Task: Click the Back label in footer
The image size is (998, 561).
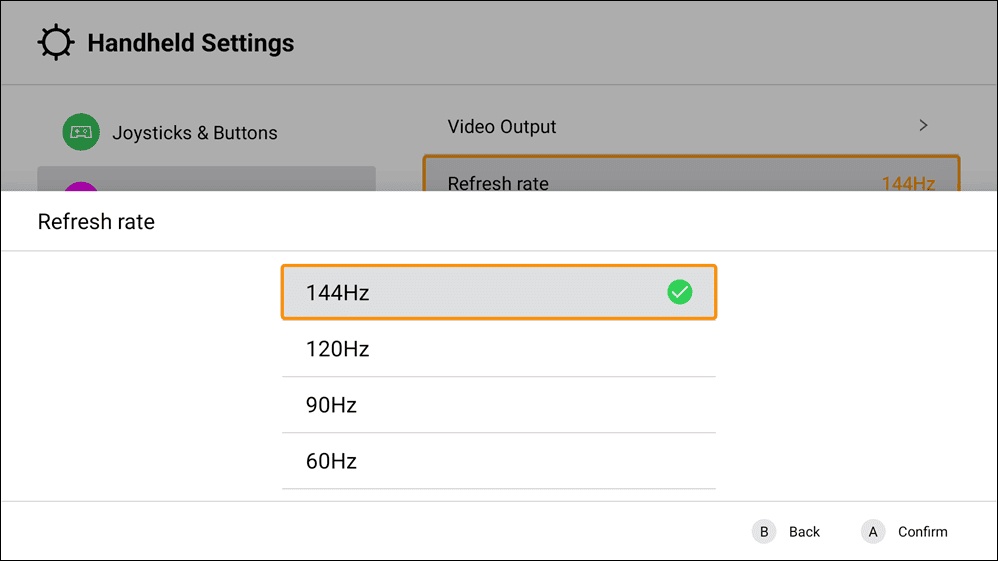Action: 804,532
